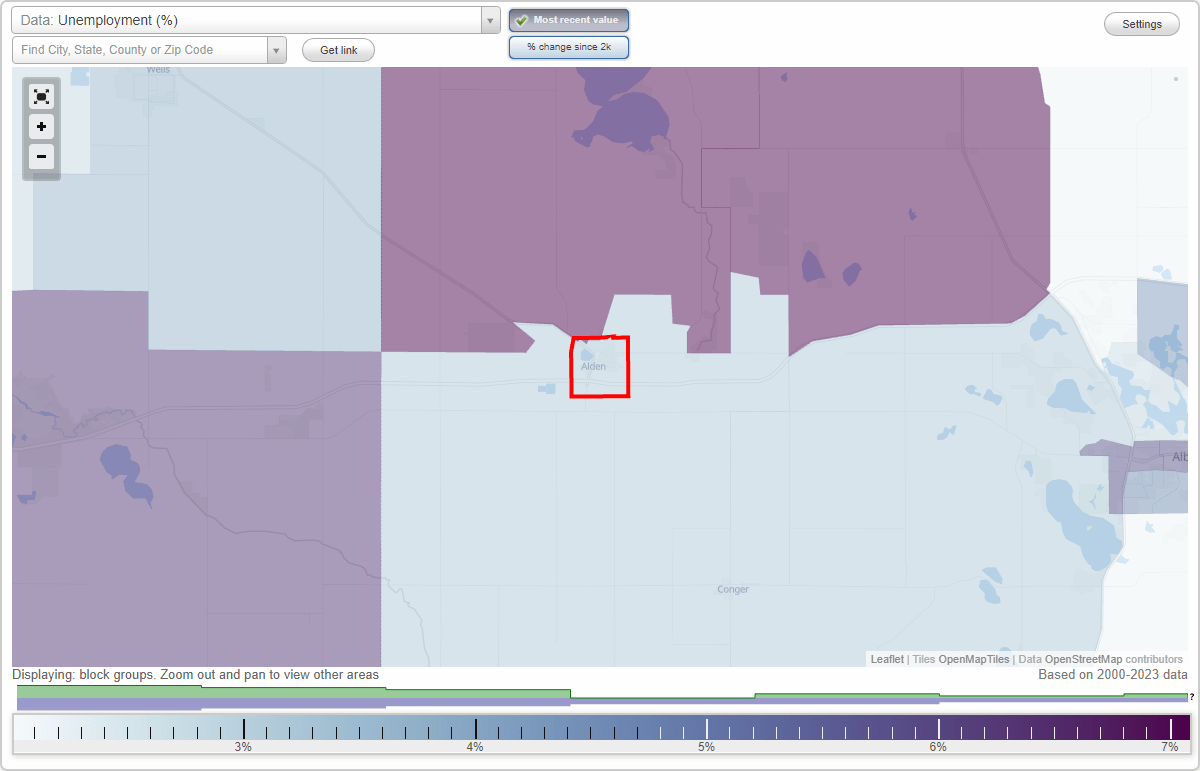Switch to '% change since 2k' view
This screenshot has width=1200, height=771.
[x=569, y=46]
